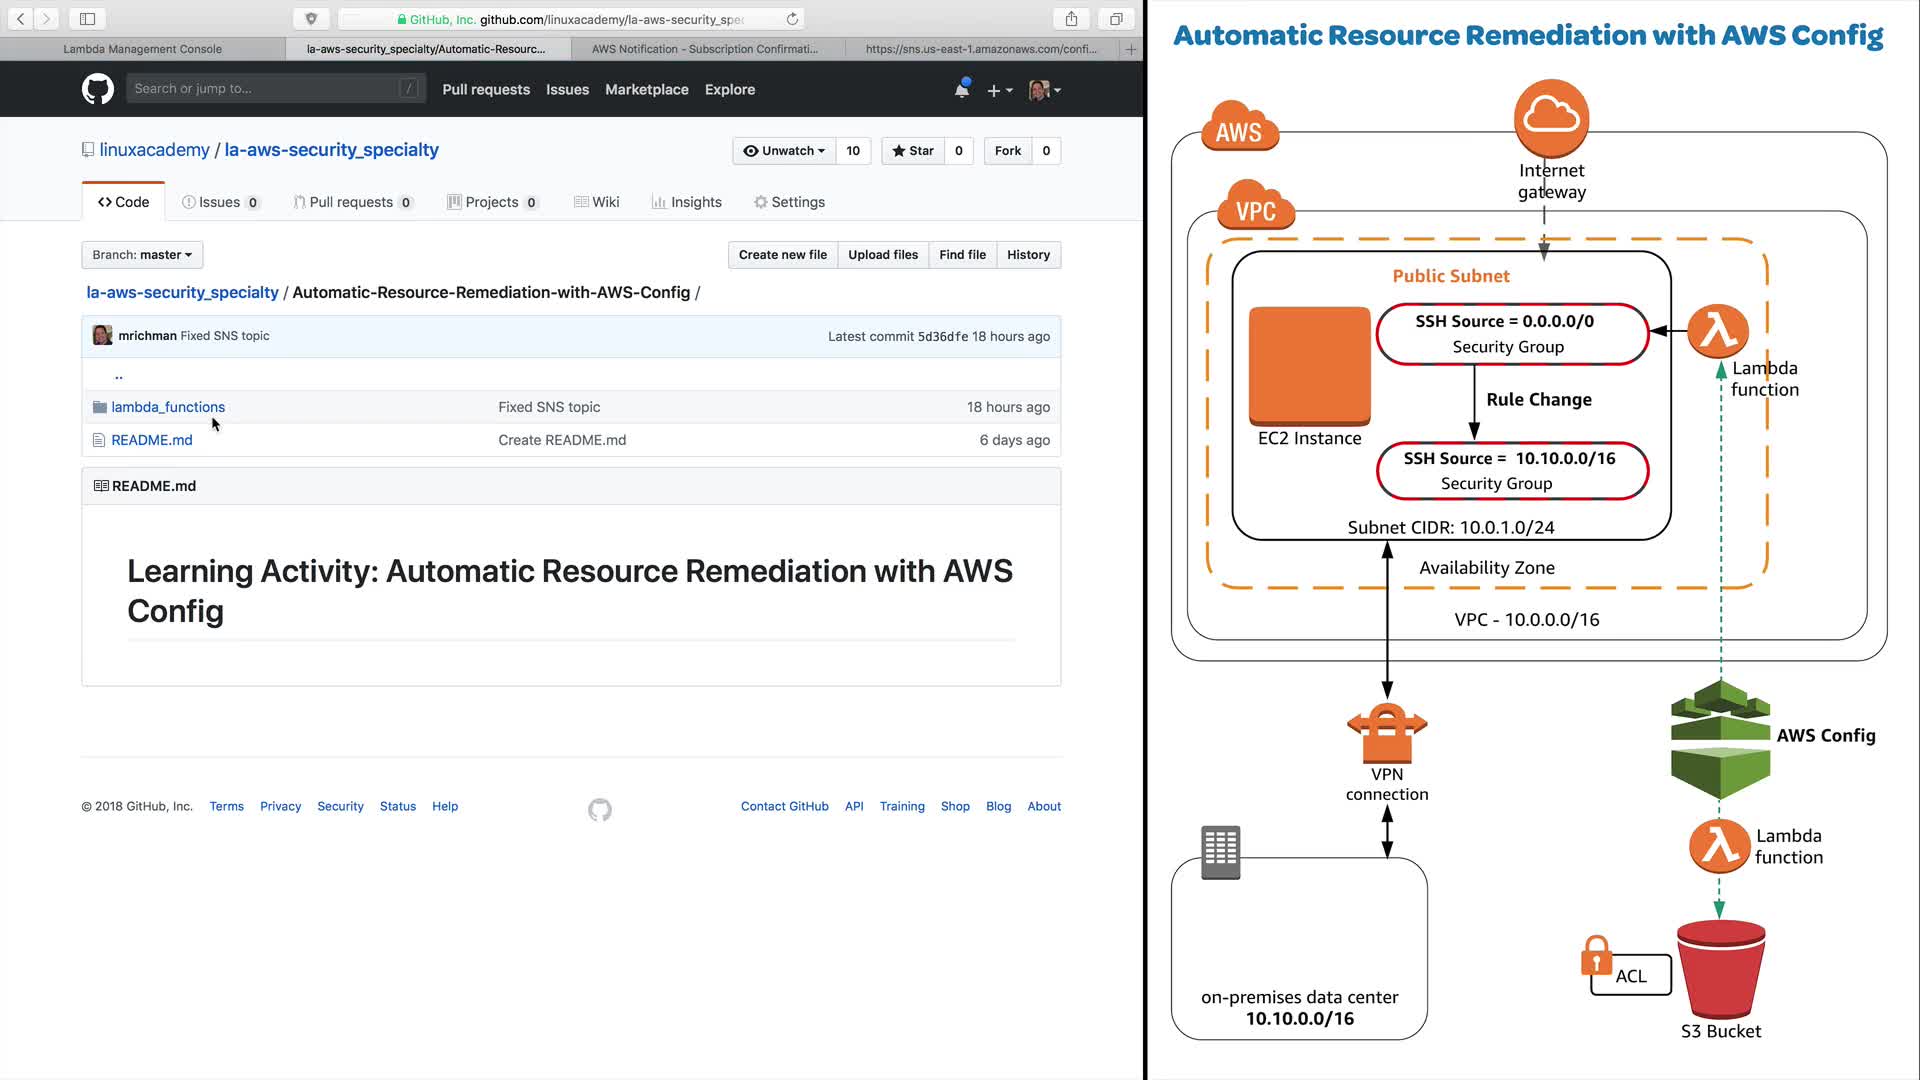Viewport: 1920px width, 1080px height.
Task: Click the GitHub Octocat logo in header
Action: 97,89
